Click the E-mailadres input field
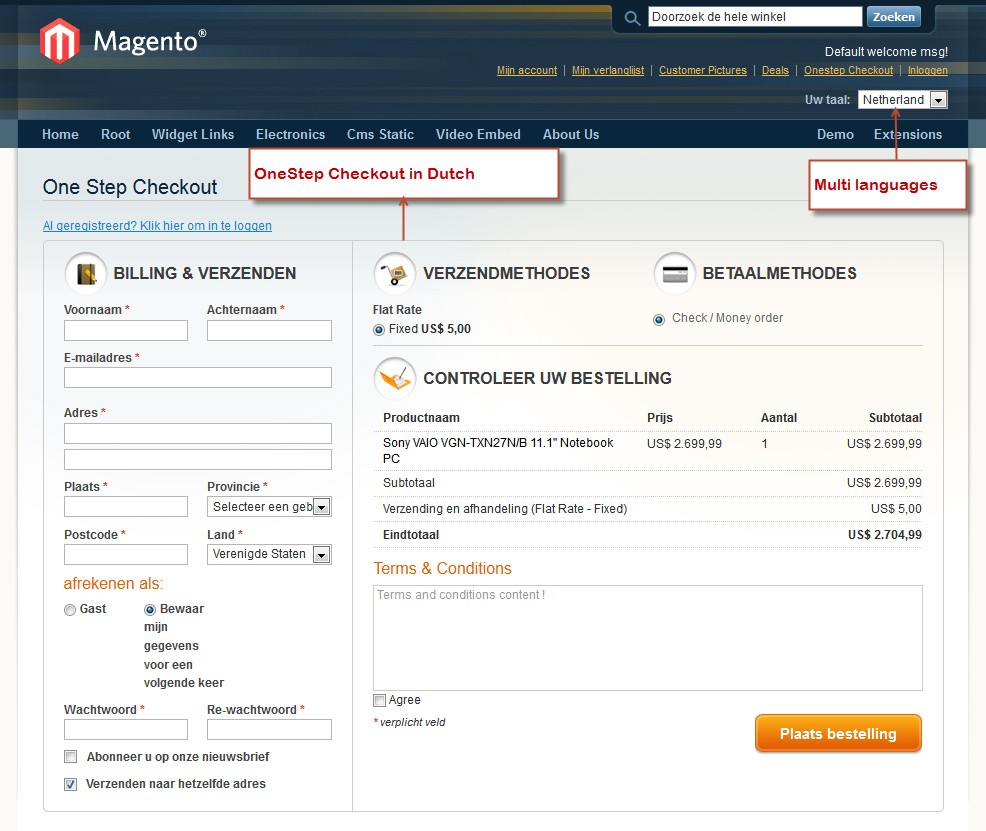The width and height of the screenshot is (986, 831). point(197,377)
